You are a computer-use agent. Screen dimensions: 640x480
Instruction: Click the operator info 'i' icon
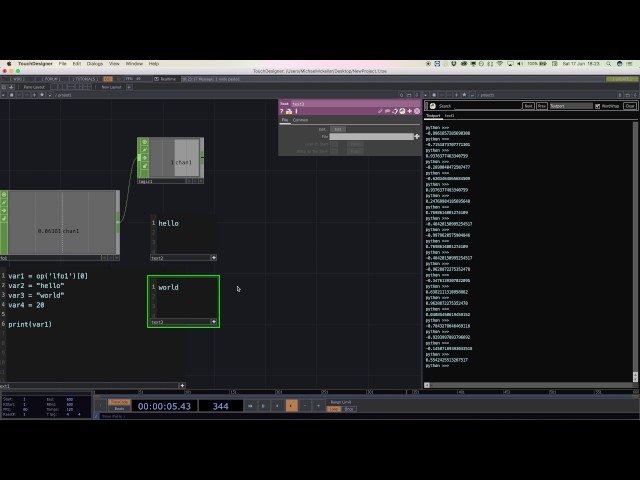(x=296, y=111)
